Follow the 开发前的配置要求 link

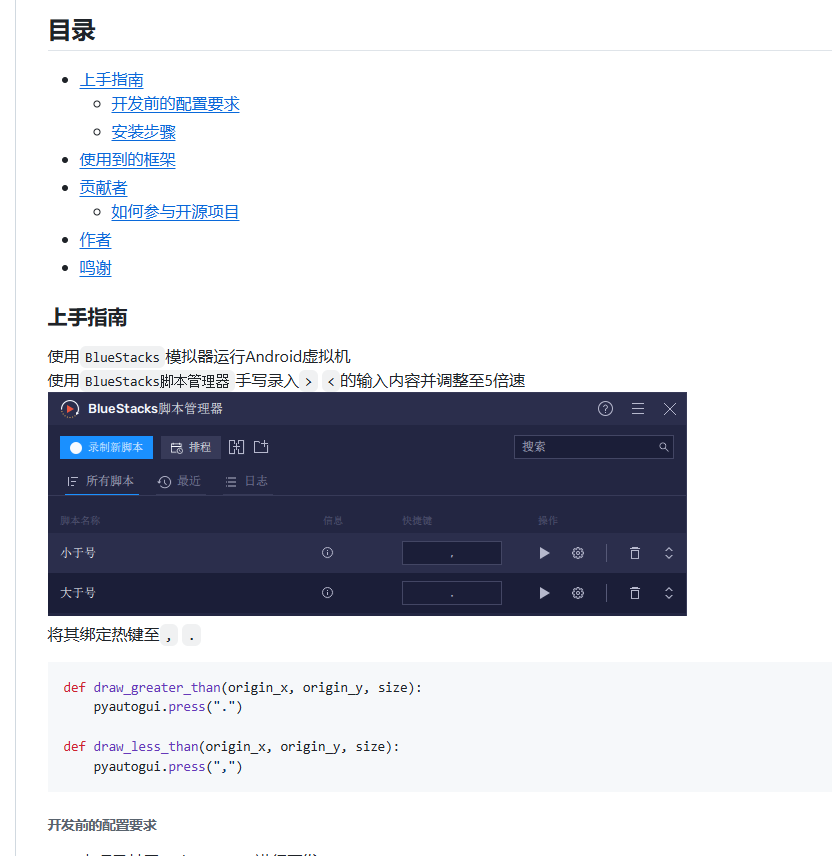coord(175,104)
